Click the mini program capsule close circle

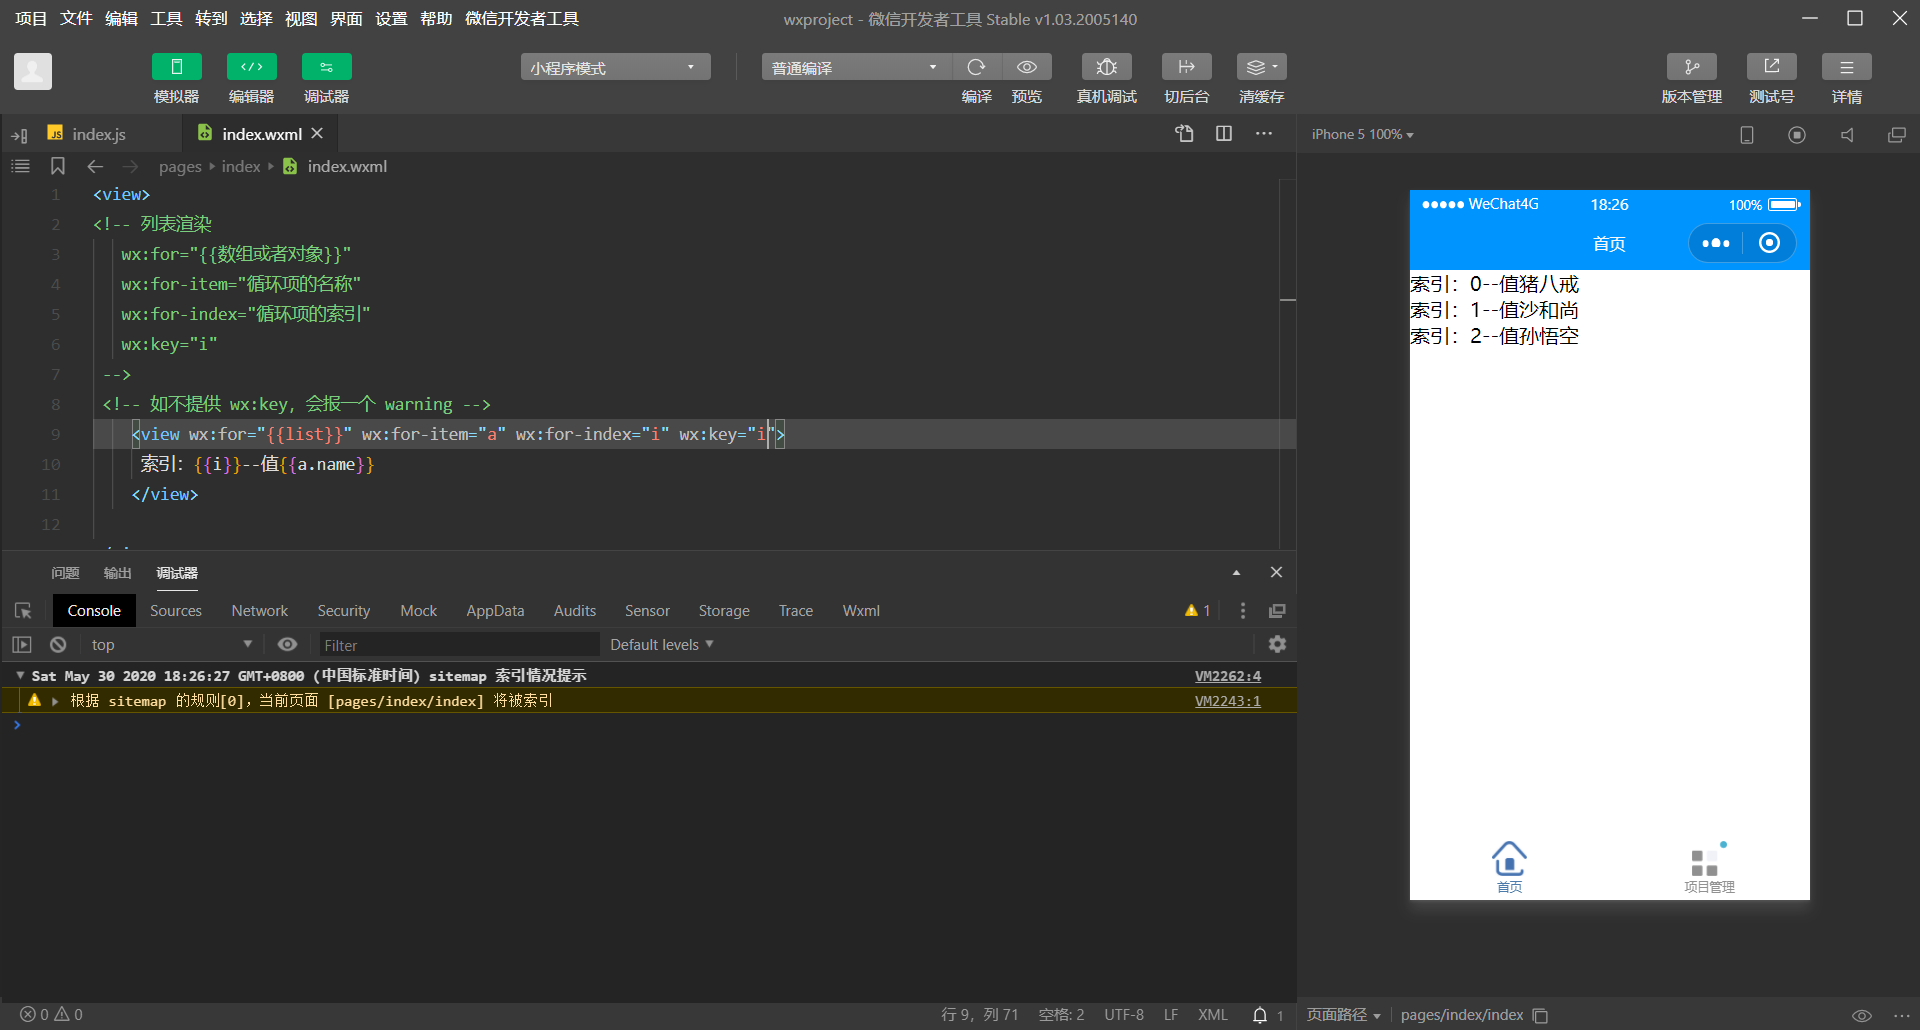click(x=1769, y=243)
